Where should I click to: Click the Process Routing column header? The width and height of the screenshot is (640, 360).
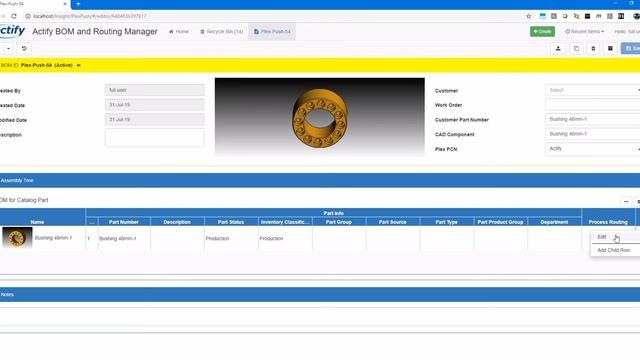tap(608, 222)
